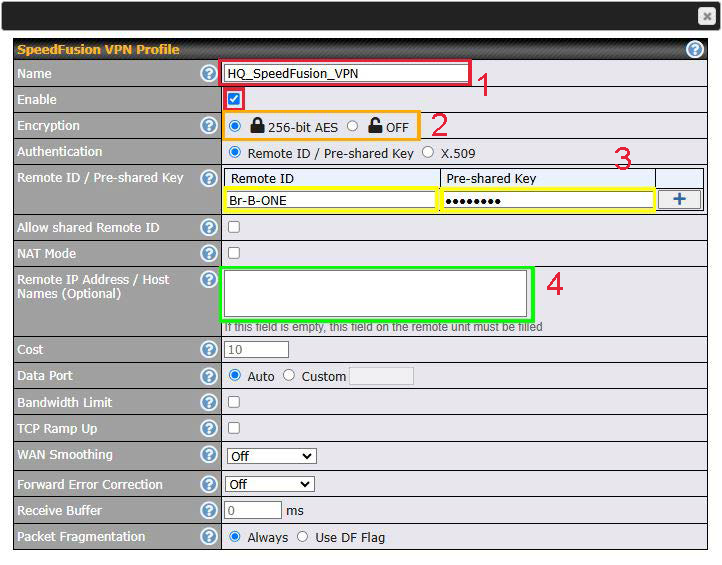The width and height of the screenshot is (722, 565).
Task: Turn encryption OFF radio option
Action: pos(352,126)
